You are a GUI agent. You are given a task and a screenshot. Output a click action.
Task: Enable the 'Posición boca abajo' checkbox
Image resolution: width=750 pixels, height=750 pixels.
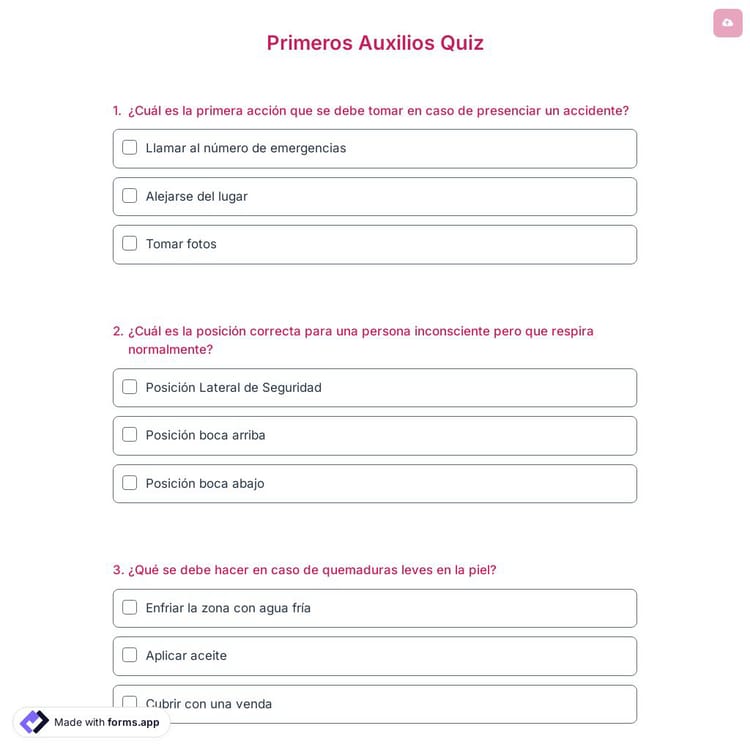pyautogui.click(x=130, y=483)
